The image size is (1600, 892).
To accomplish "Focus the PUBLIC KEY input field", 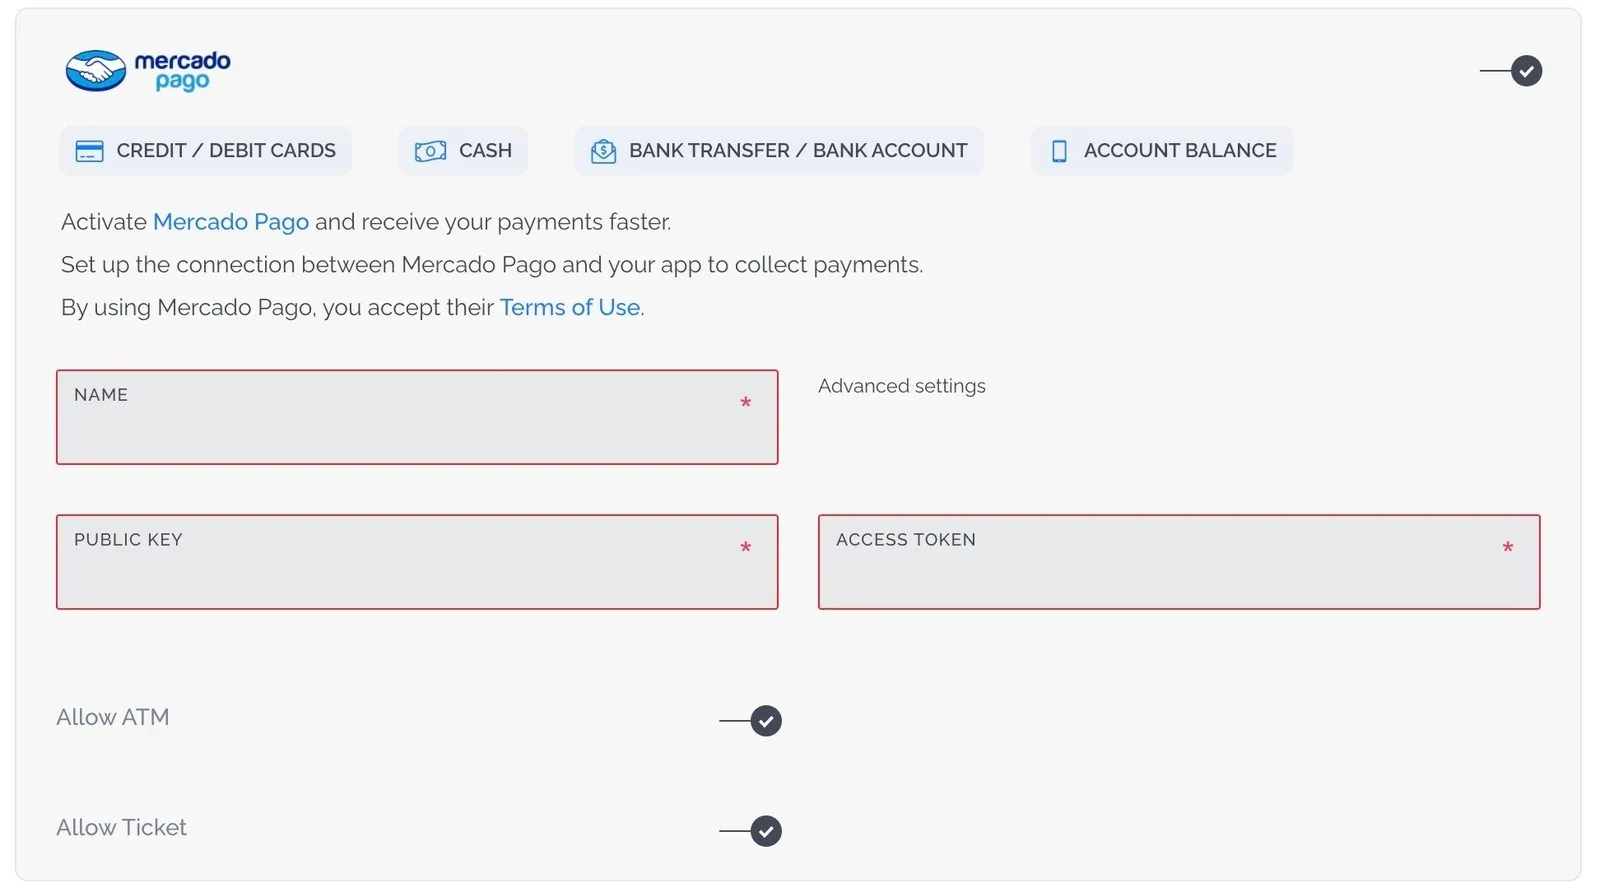I will (417, 562).
